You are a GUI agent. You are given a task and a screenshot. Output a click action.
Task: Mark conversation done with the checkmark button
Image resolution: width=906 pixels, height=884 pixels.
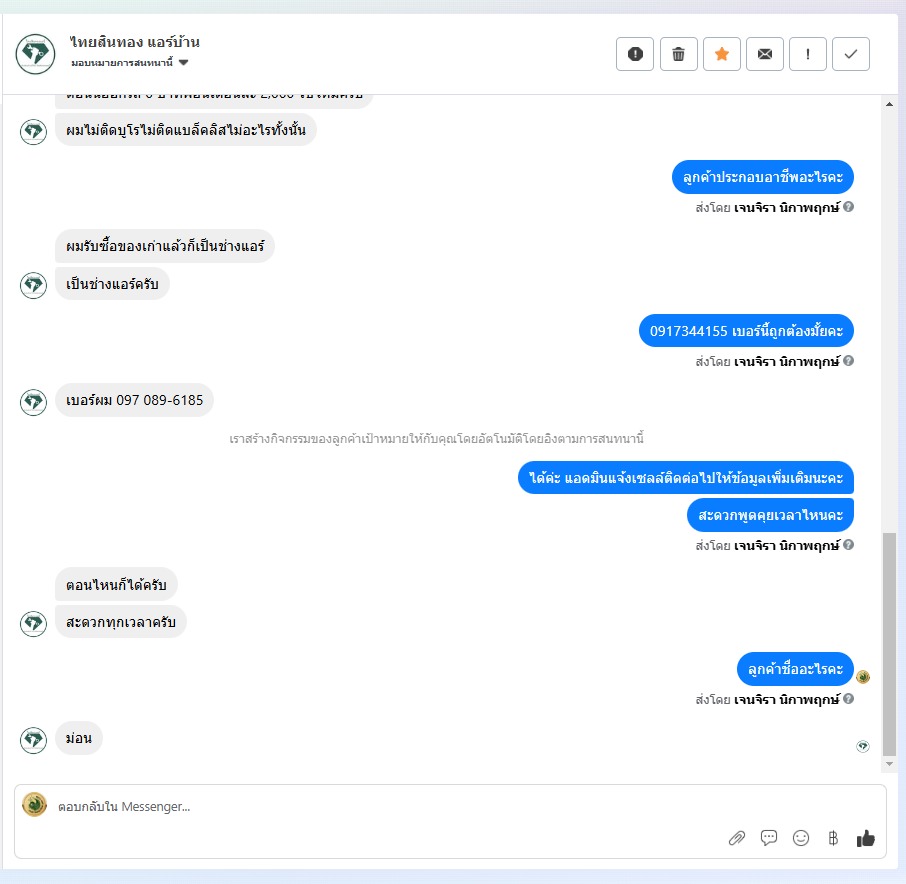pos(851,54)
